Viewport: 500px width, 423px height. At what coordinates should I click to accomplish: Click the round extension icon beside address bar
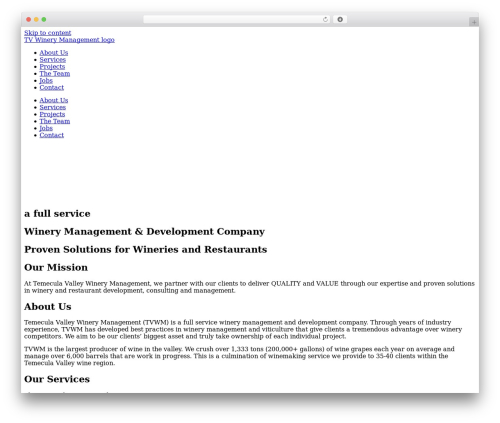pyautogui.click(x=340, y=20)
